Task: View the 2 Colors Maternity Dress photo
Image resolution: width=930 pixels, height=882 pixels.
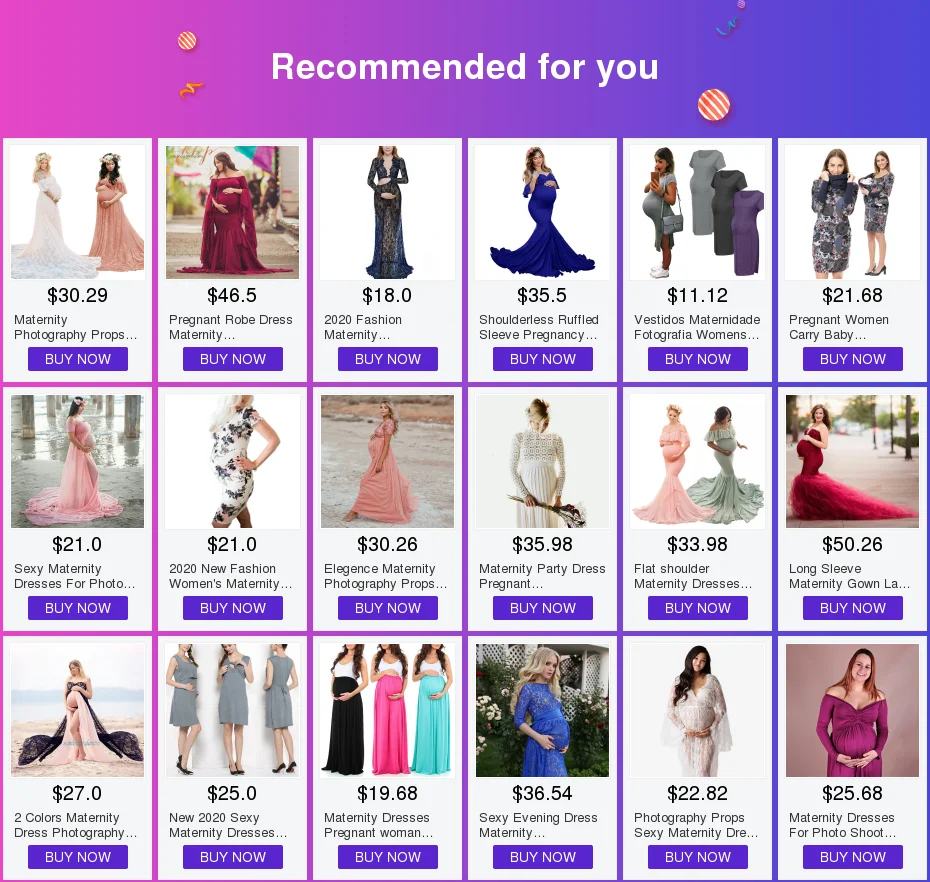Action: 78,711
